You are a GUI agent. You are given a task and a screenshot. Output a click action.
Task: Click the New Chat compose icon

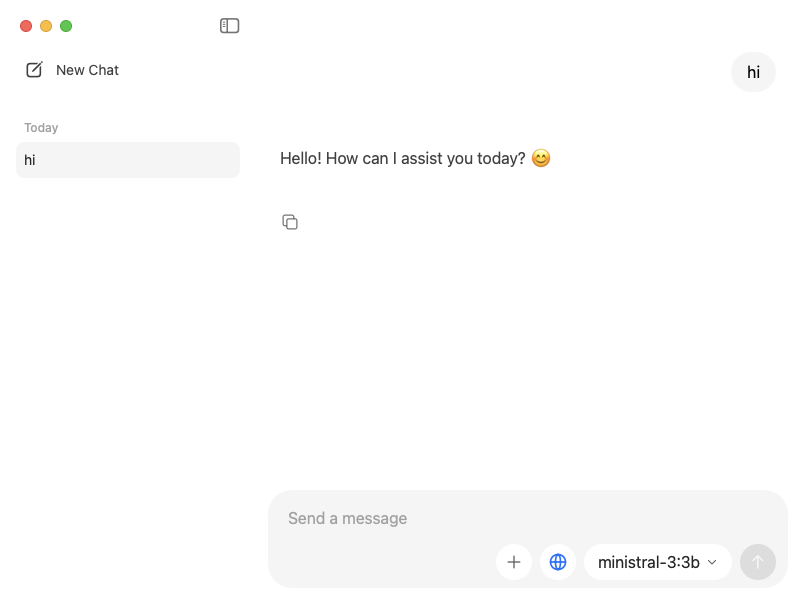[34, 70]
